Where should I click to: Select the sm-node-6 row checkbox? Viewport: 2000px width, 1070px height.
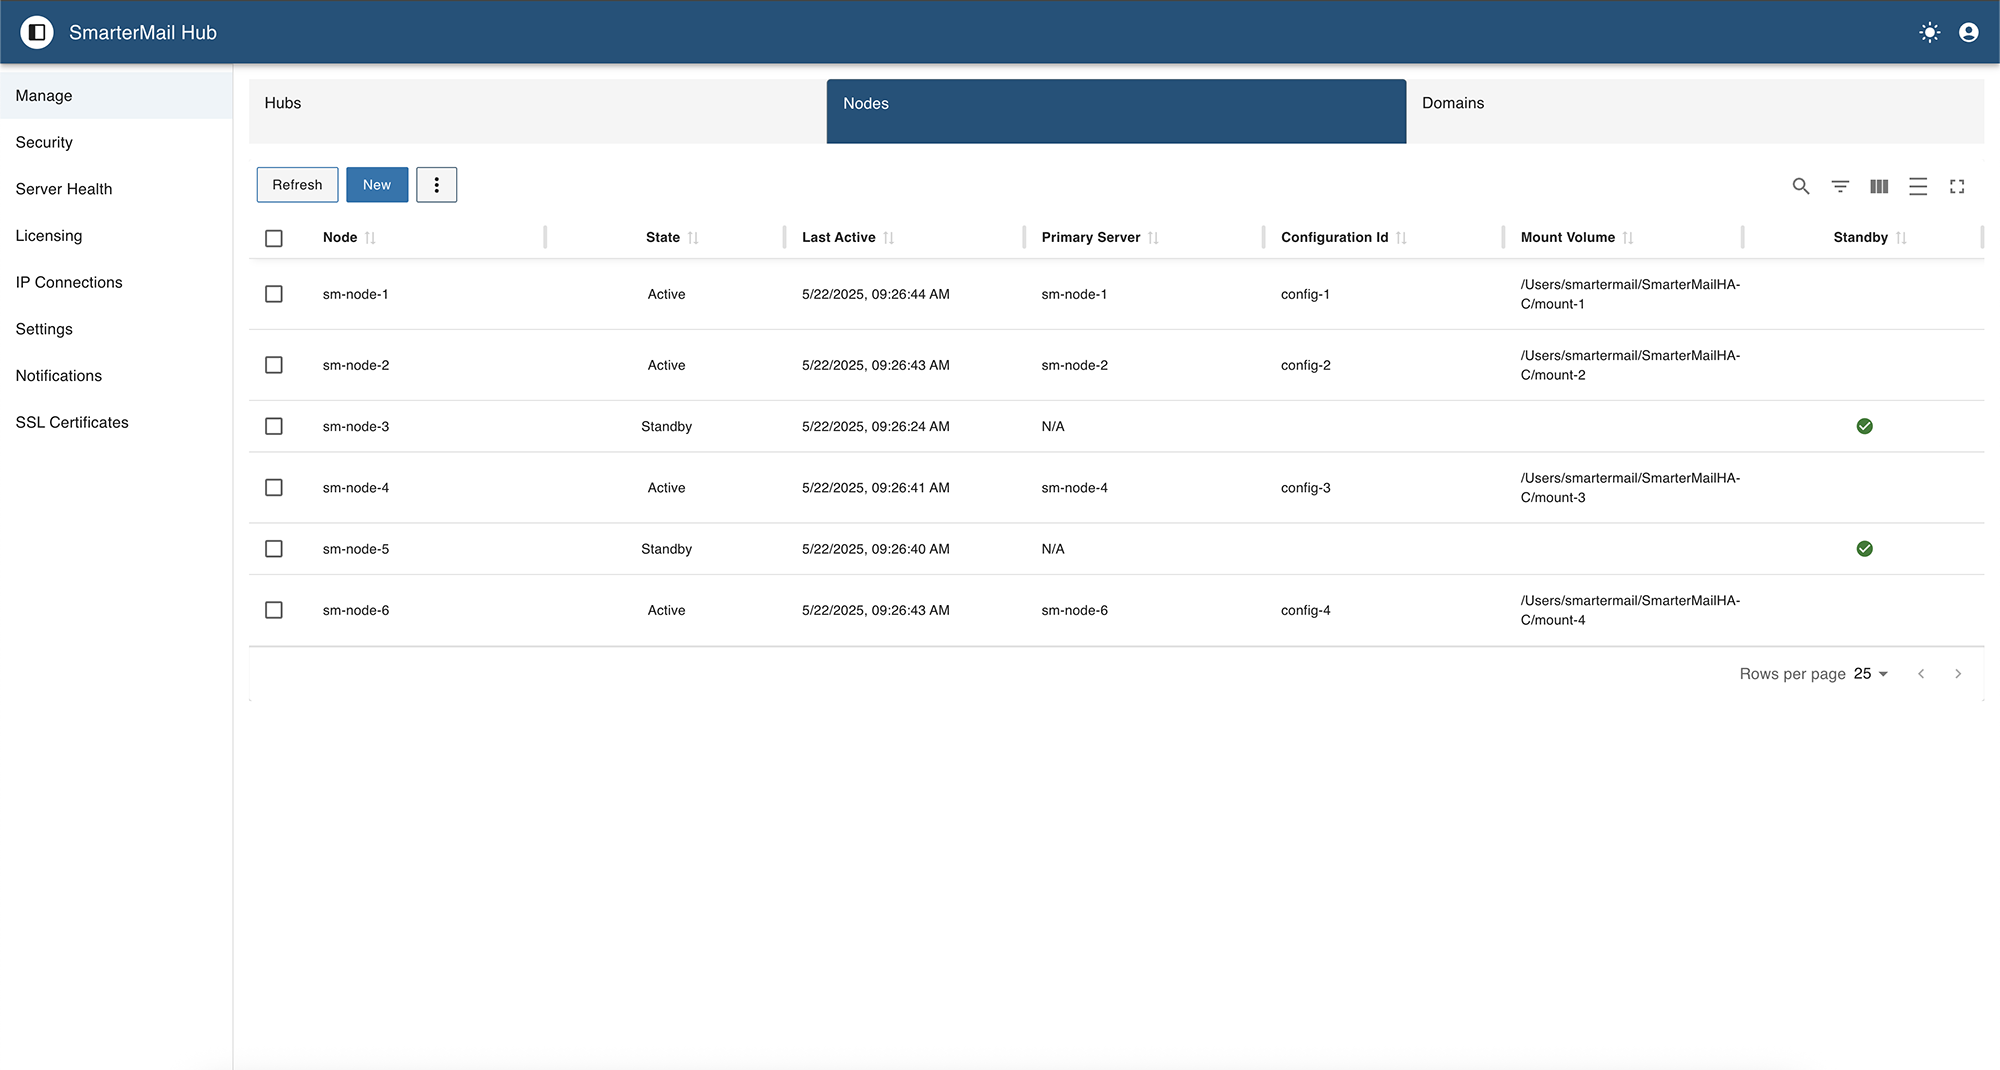tap(274, 610)
